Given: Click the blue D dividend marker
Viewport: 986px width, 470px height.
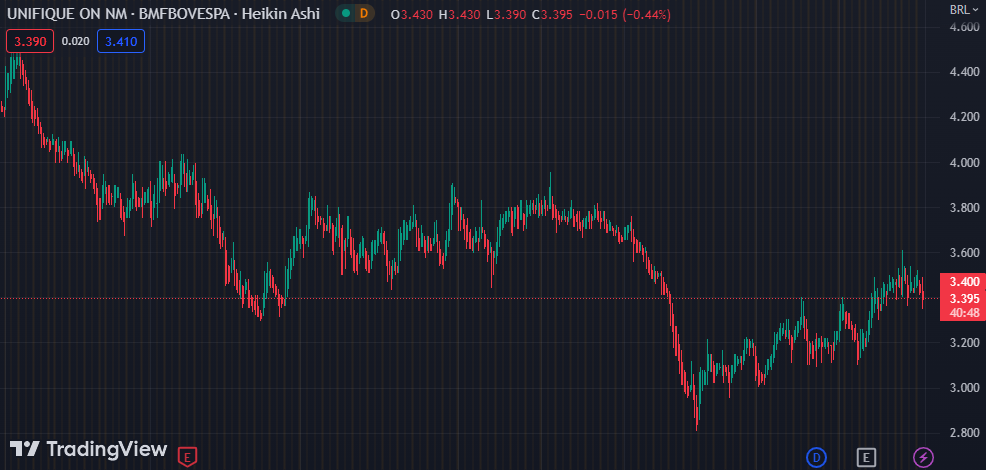Looking at the screenshot, I should click(816, 457).
